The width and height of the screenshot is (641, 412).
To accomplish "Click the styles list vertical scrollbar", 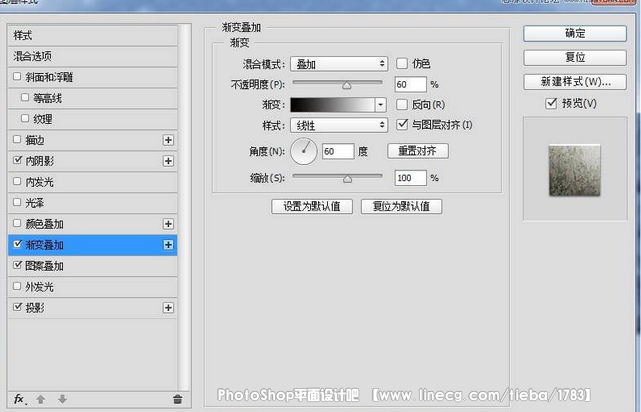I will coord(186,207).
